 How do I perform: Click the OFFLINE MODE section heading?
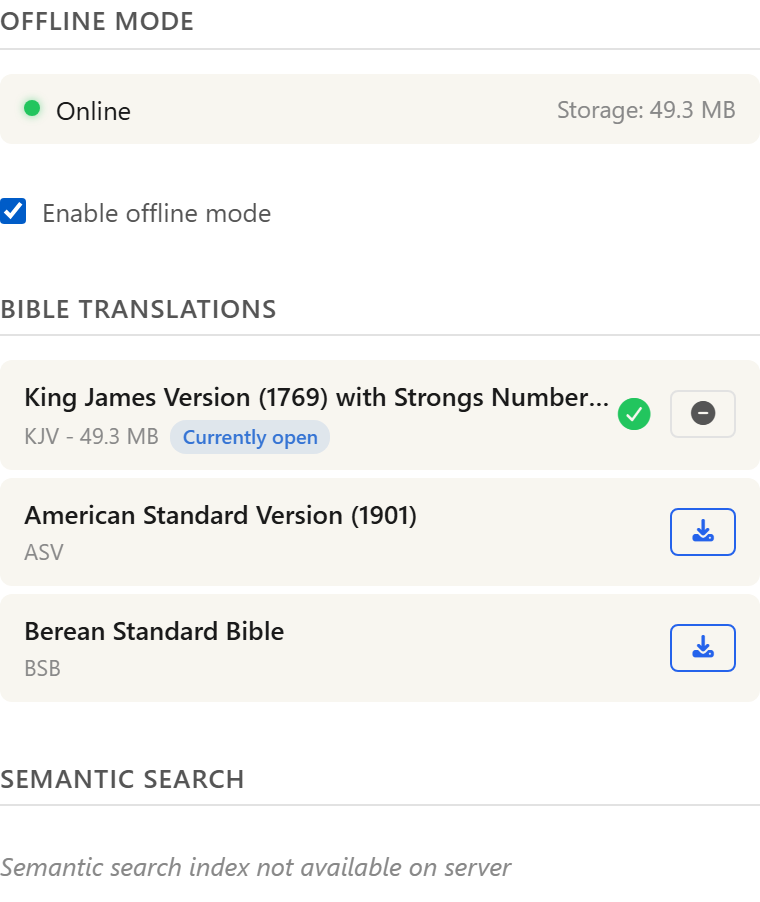[x=97, y=21]
